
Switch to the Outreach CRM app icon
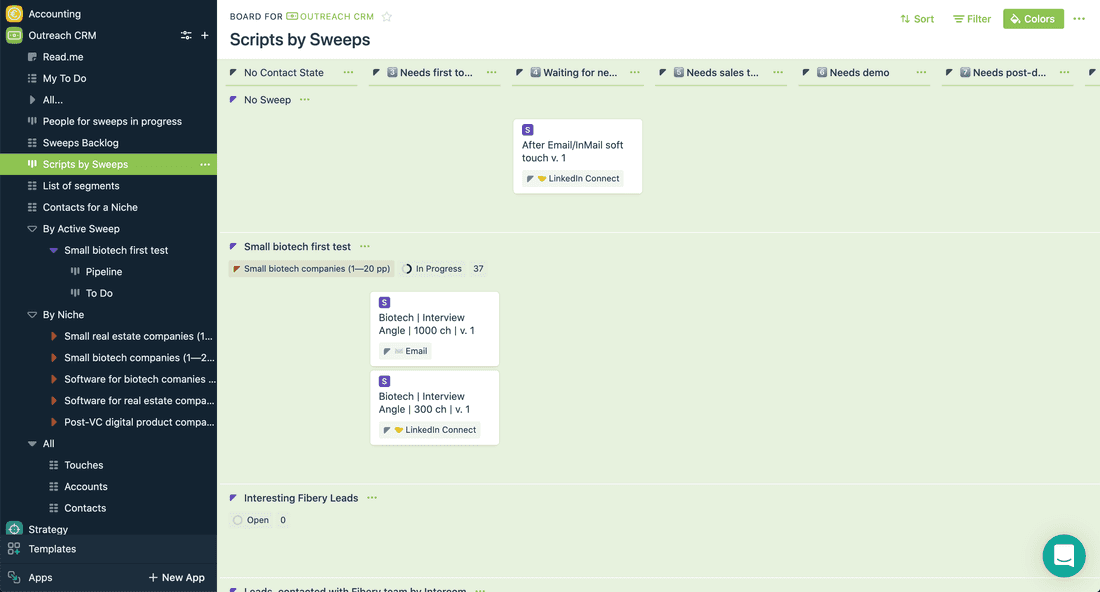[x=14, y=35]
